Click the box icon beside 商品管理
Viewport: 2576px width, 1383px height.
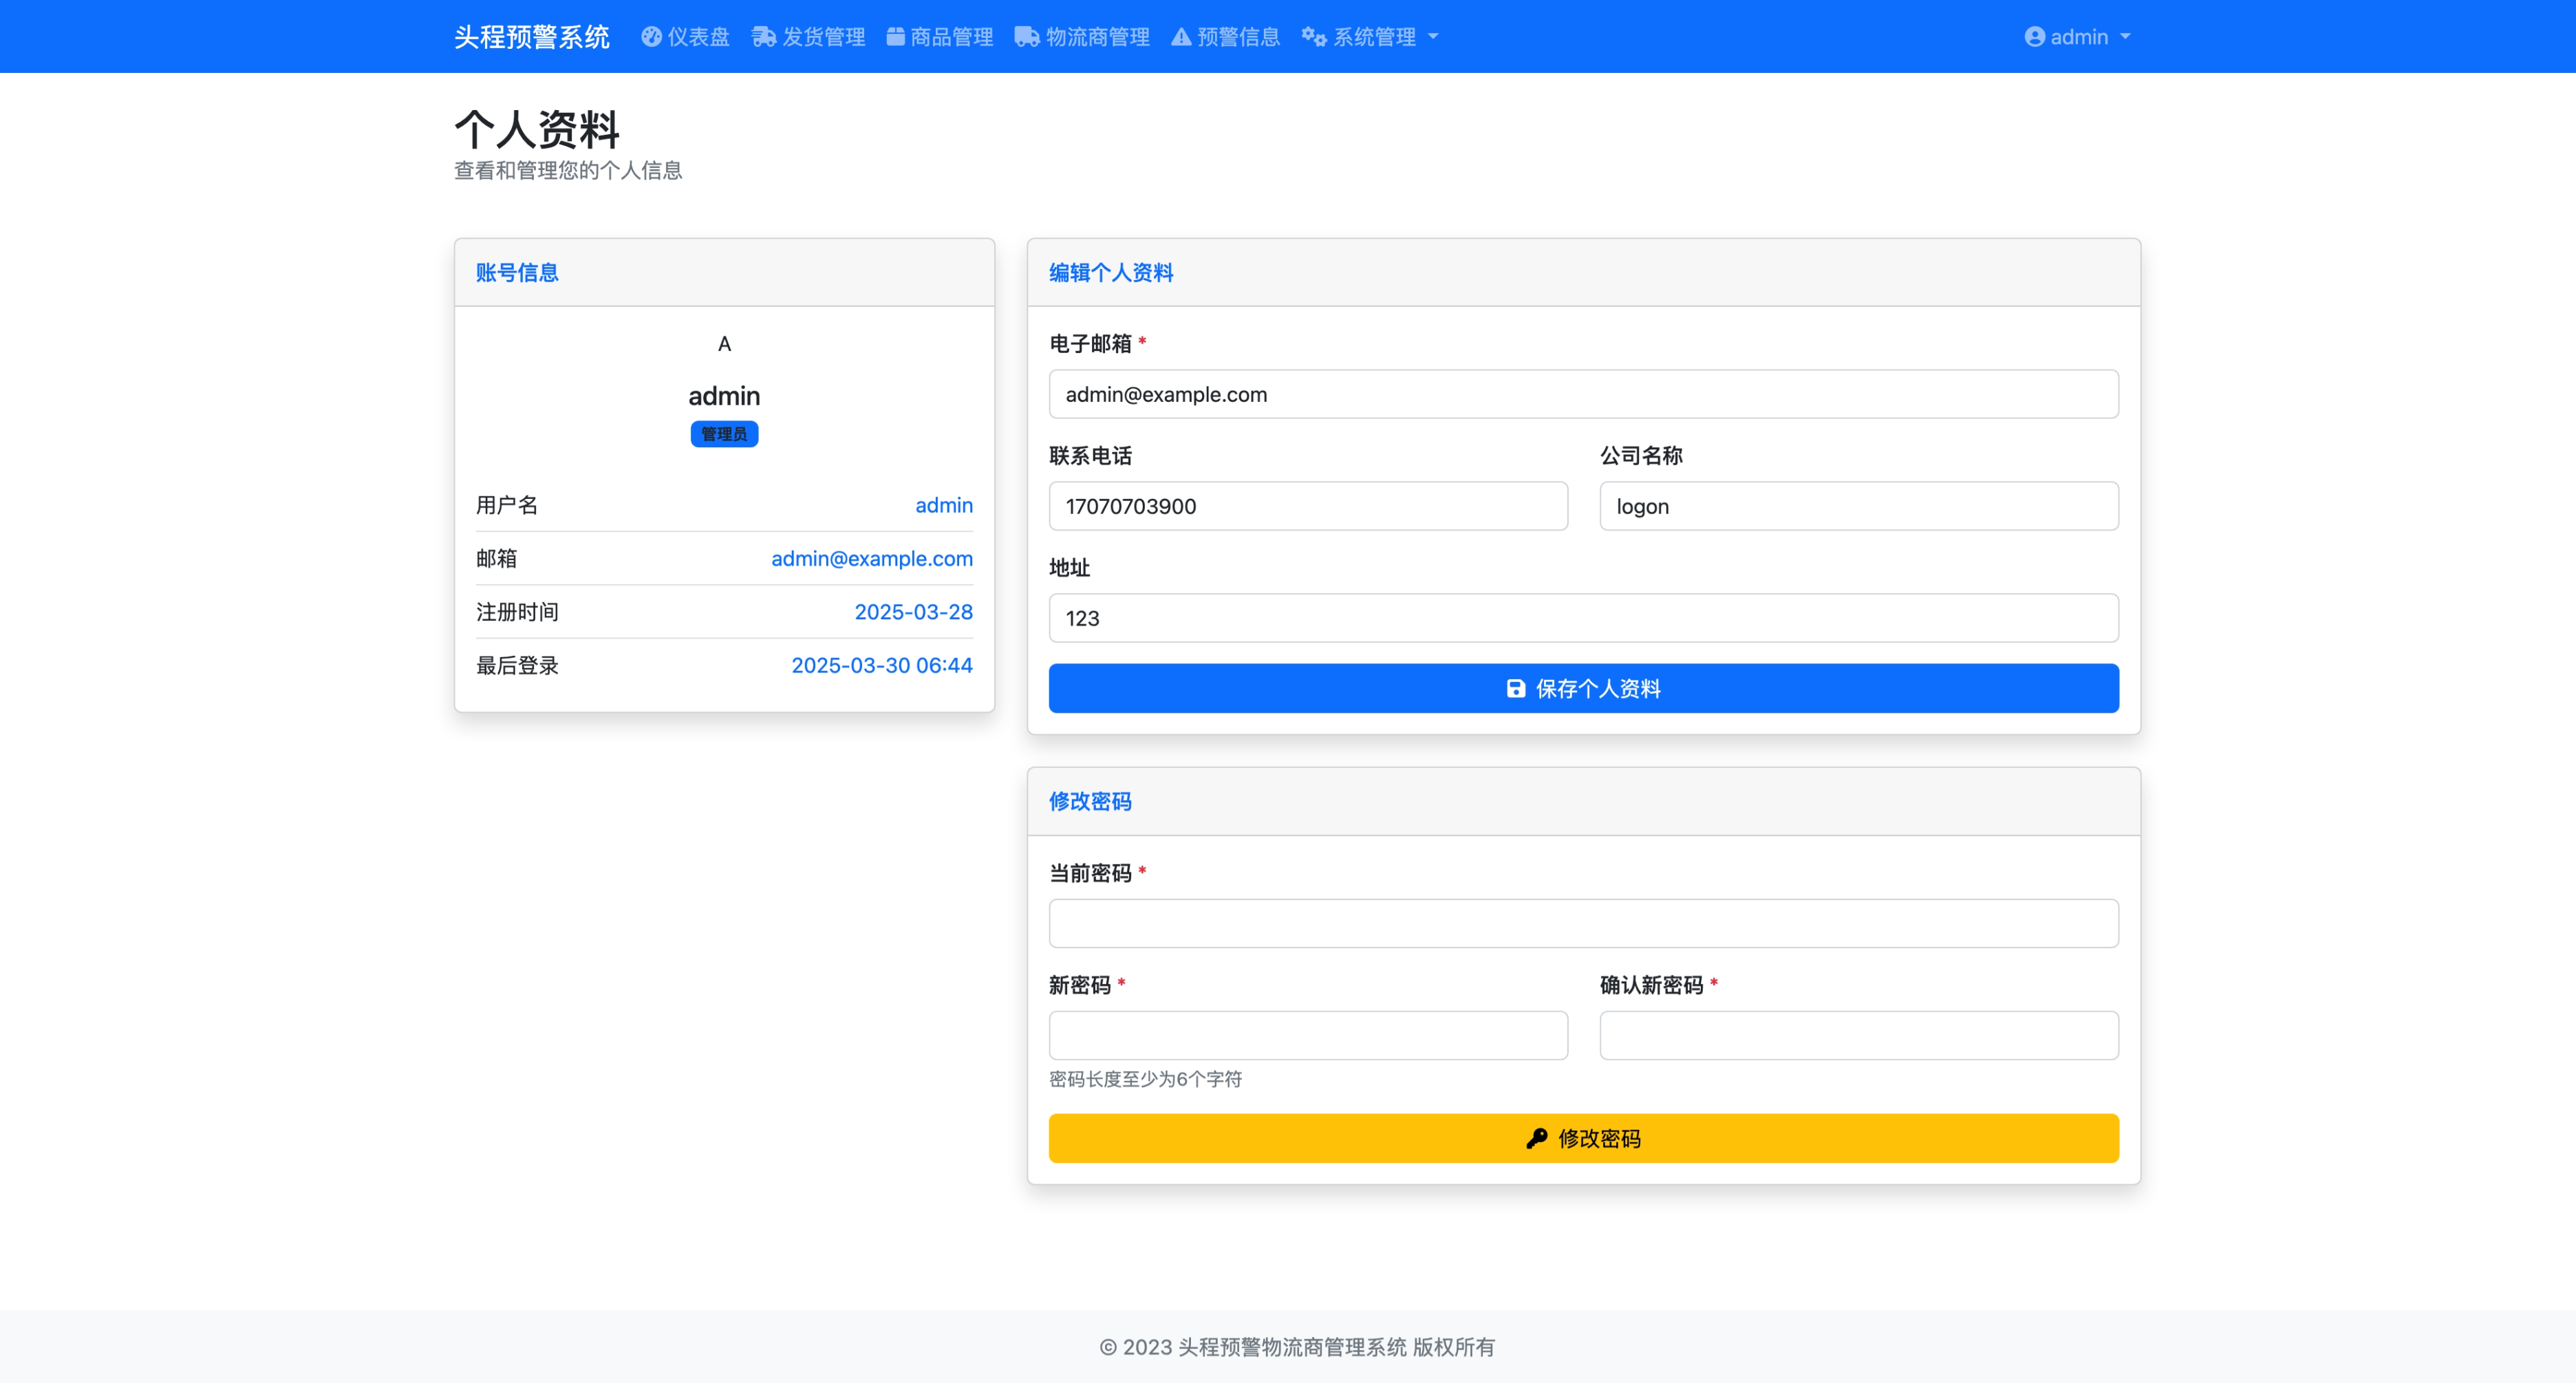coord(895,37)
